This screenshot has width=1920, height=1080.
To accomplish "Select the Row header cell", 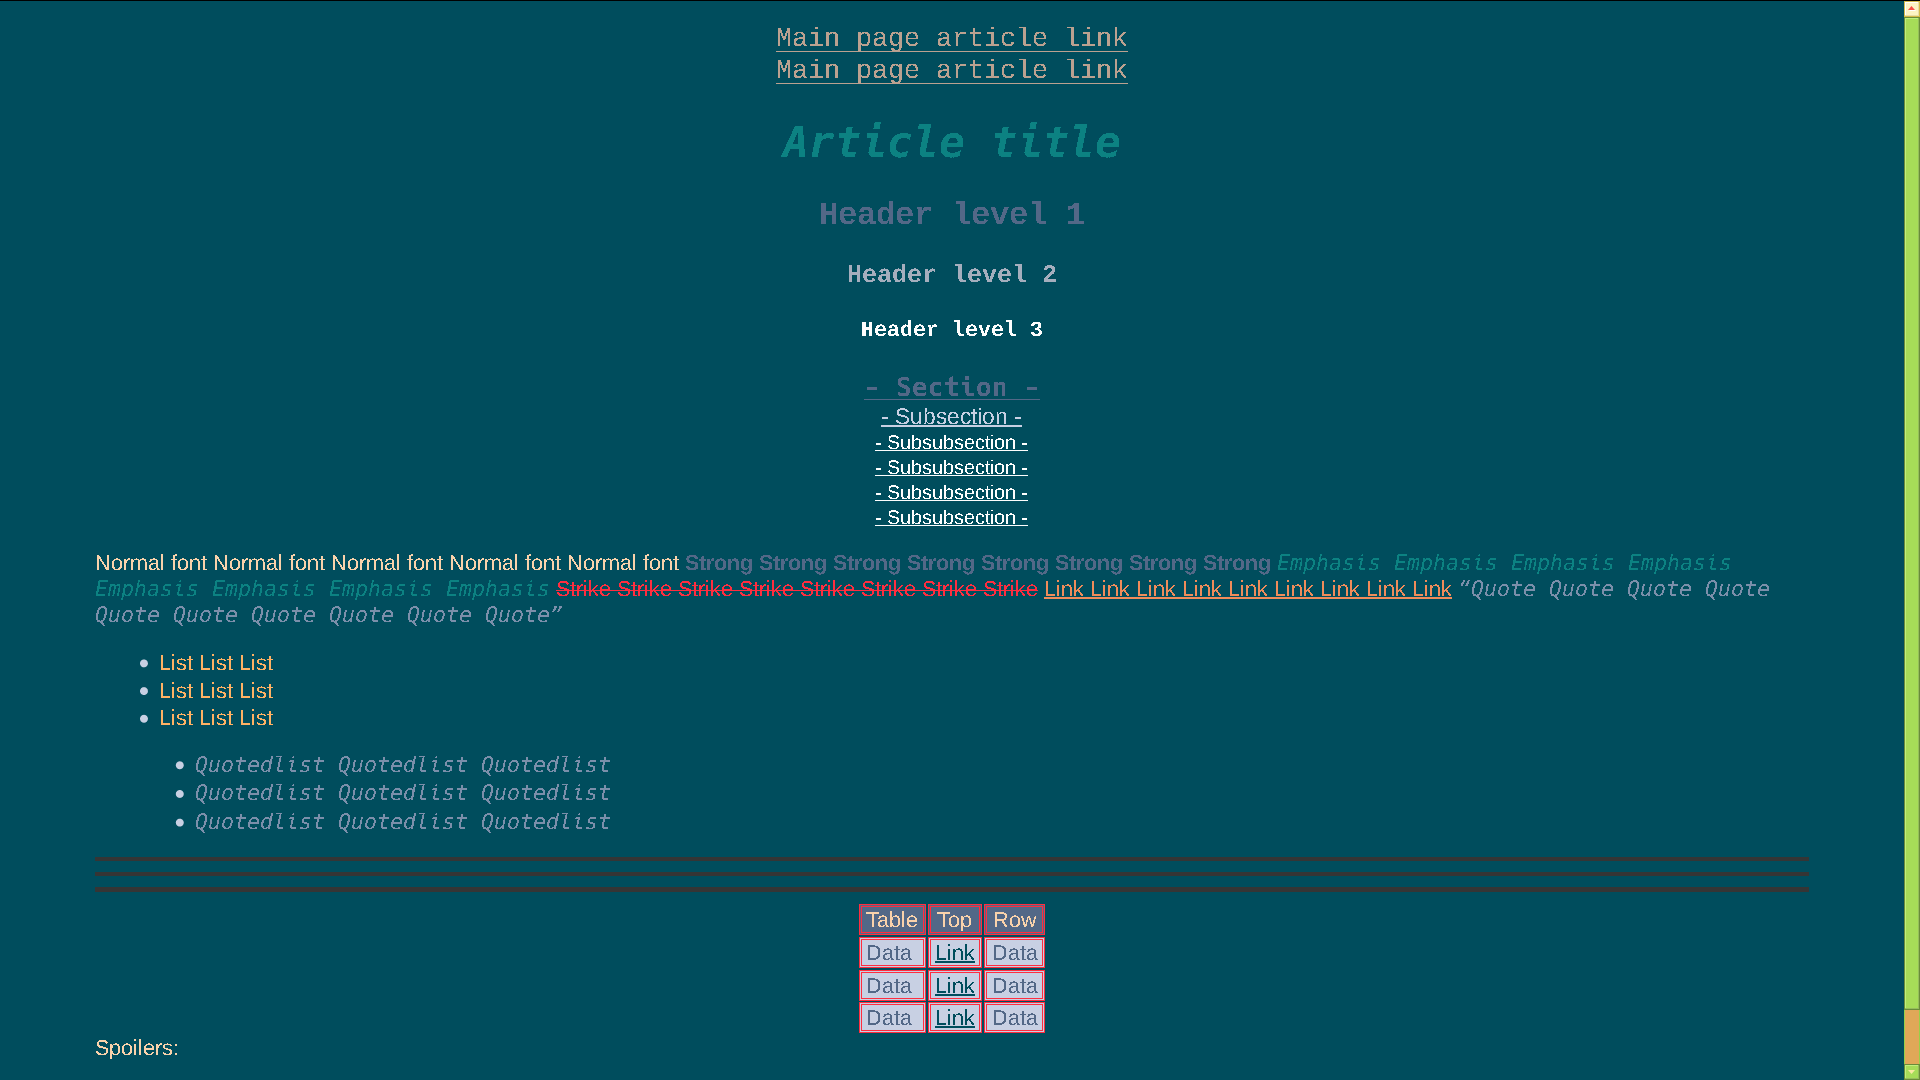I will coord(1014,919).
